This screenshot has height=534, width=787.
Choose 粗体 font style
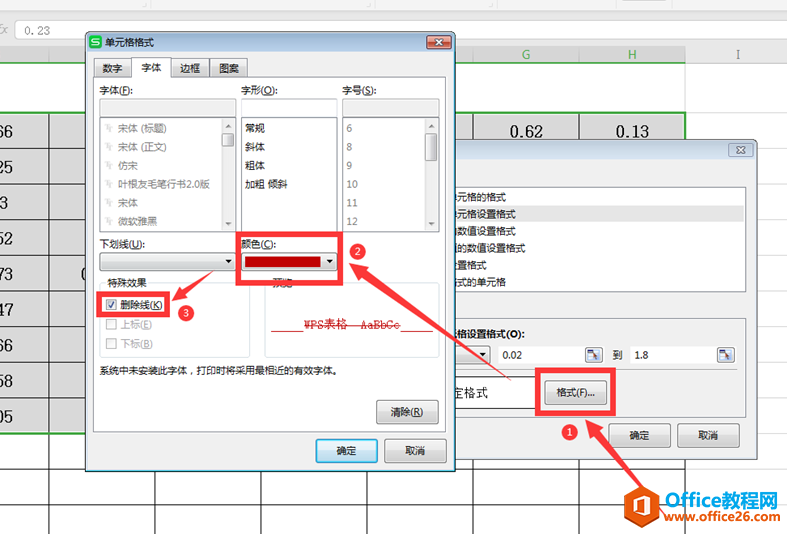coord(255,165)
